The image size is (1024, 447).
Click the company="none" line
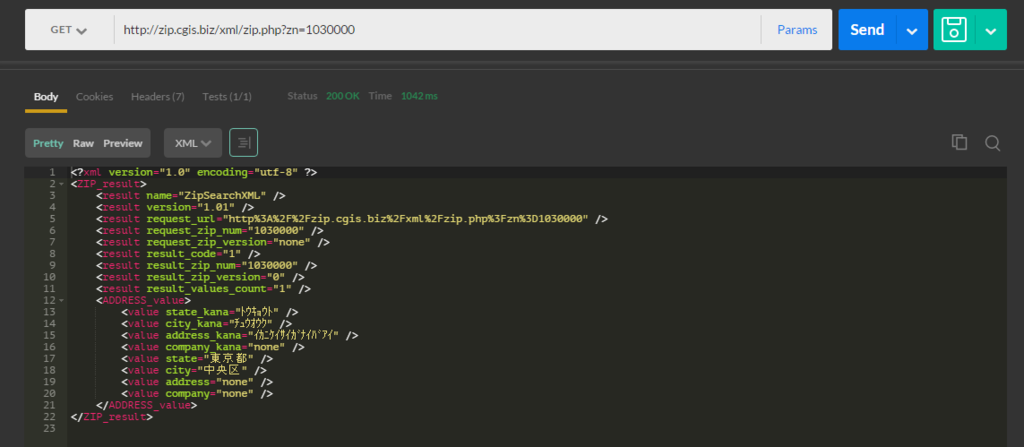(197, 393)
